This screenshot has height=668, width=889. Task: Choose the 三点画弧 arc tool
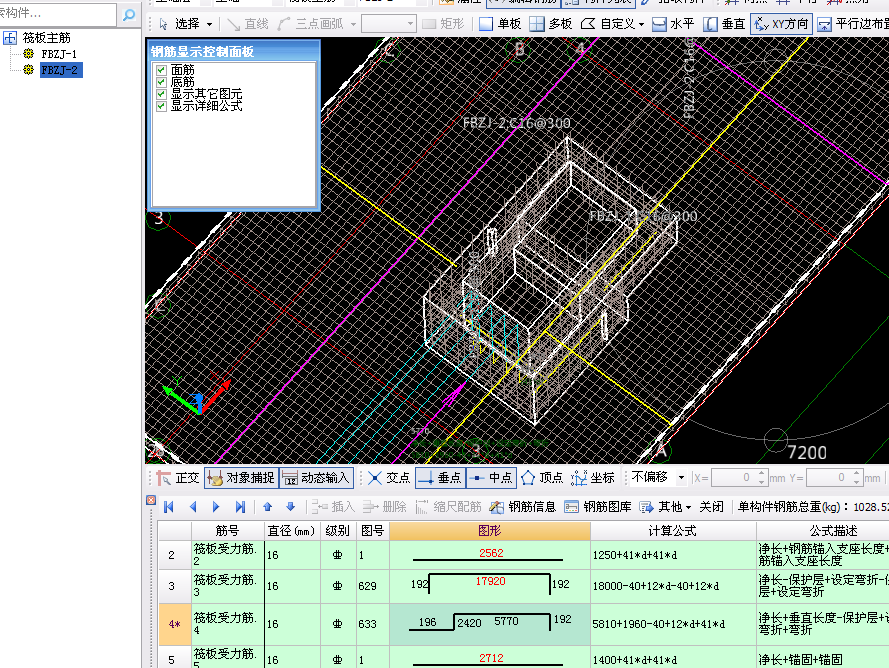click(311, 24)
